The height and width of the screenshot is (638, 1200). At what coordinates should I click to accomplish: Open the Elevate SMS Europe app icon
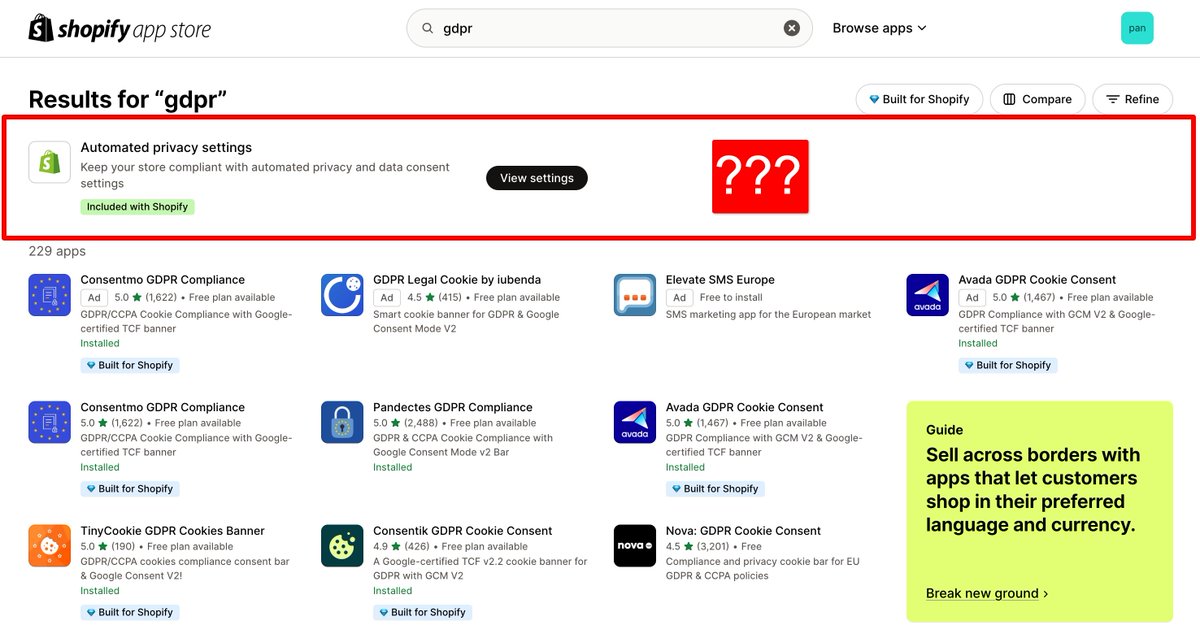[x=635, y=295]
